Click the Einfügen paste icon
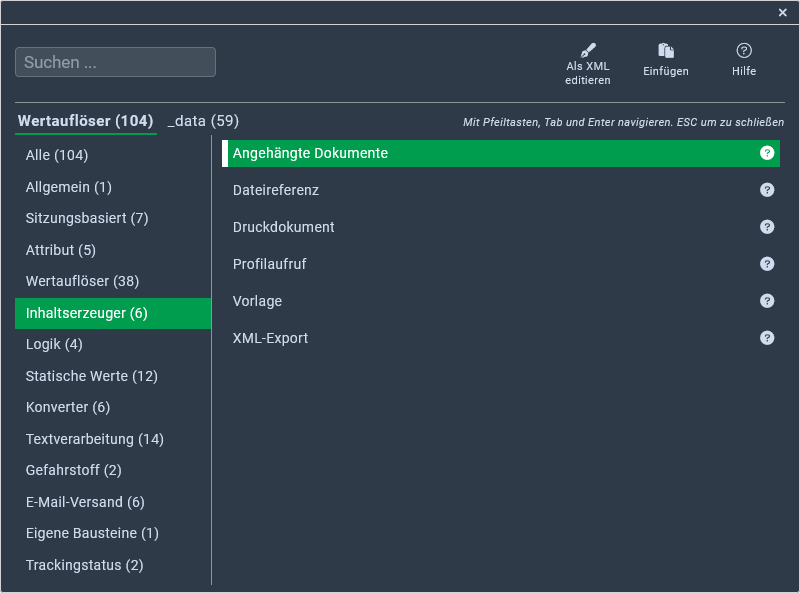 point(665,50)
